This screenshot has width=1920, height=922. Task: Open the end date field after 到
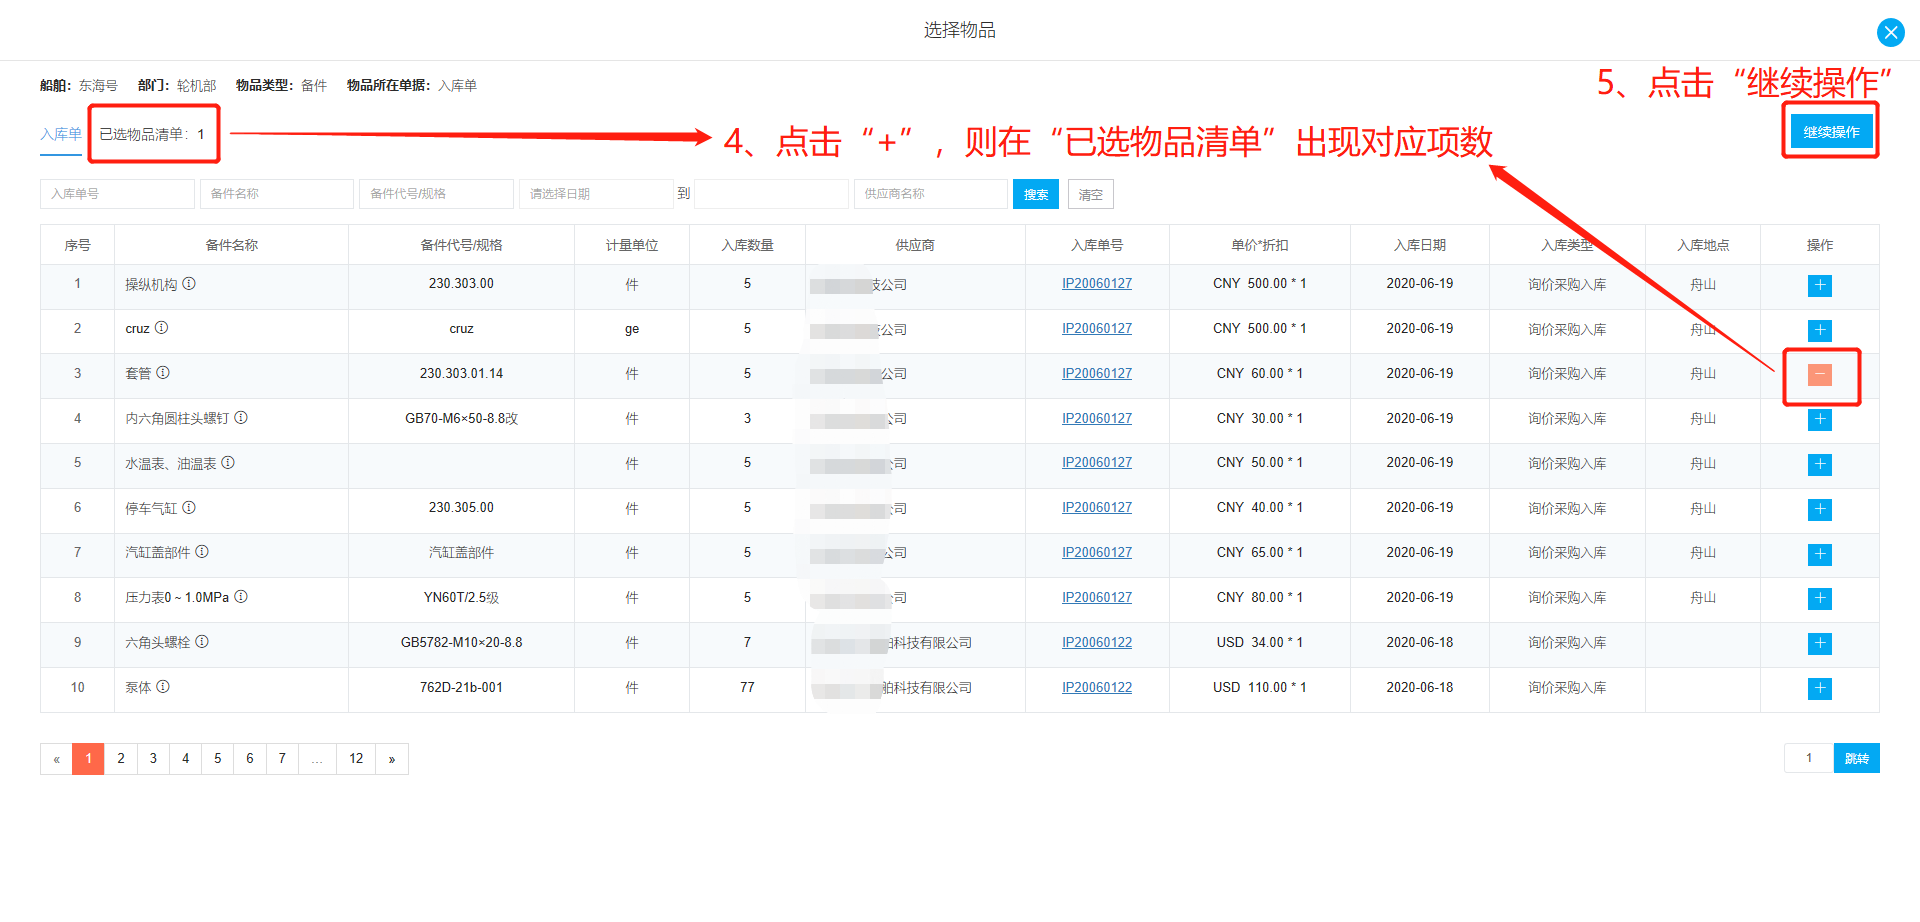(x=771, y=194)
